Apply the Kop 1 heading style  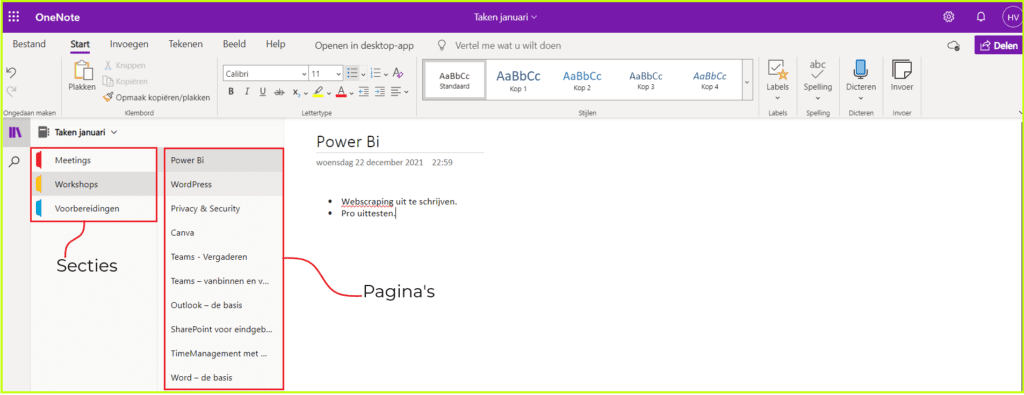point(519,80)
